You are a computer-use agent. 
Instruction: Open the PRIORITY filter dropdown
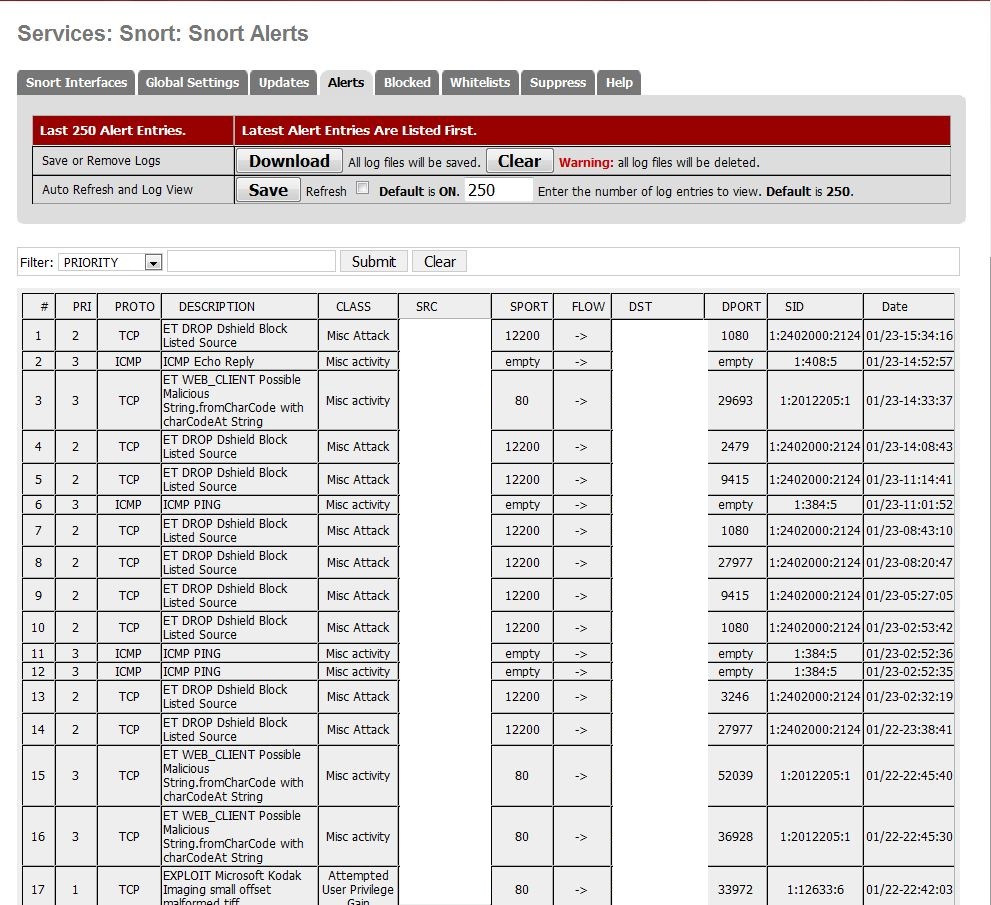(110, 262)
